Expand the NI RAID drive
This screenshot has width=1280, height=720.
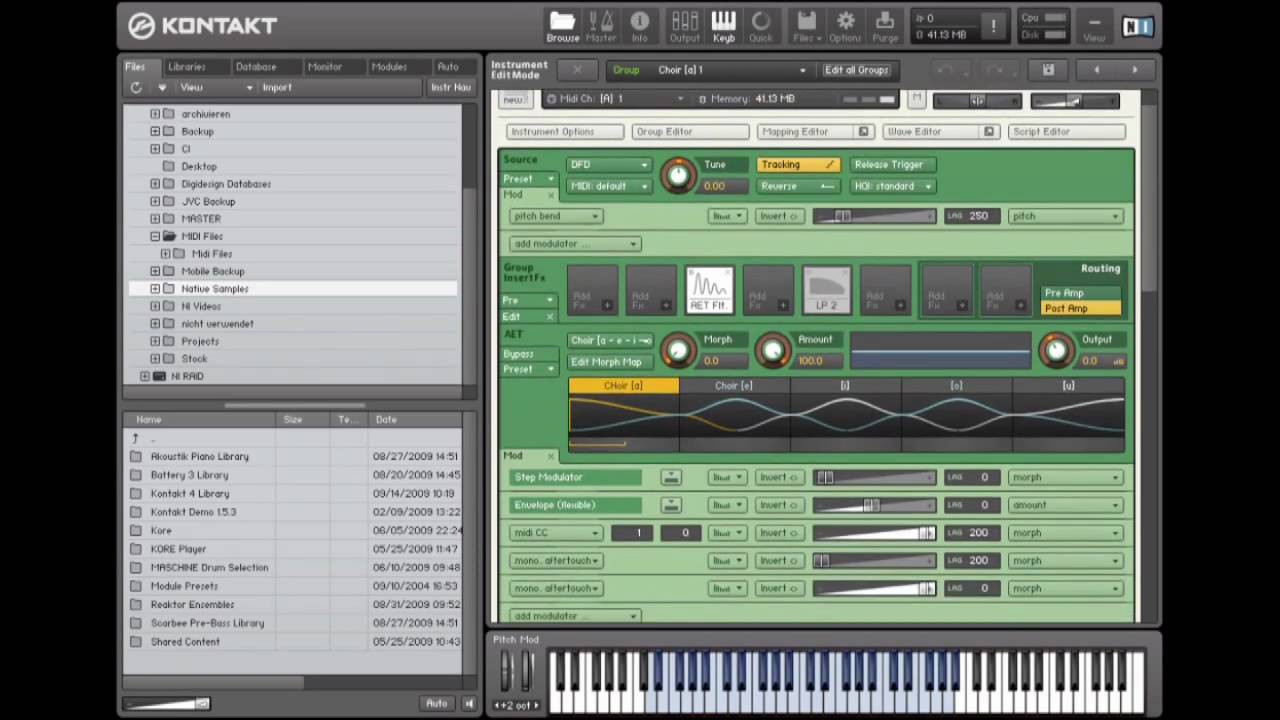[x=145, y=377]
